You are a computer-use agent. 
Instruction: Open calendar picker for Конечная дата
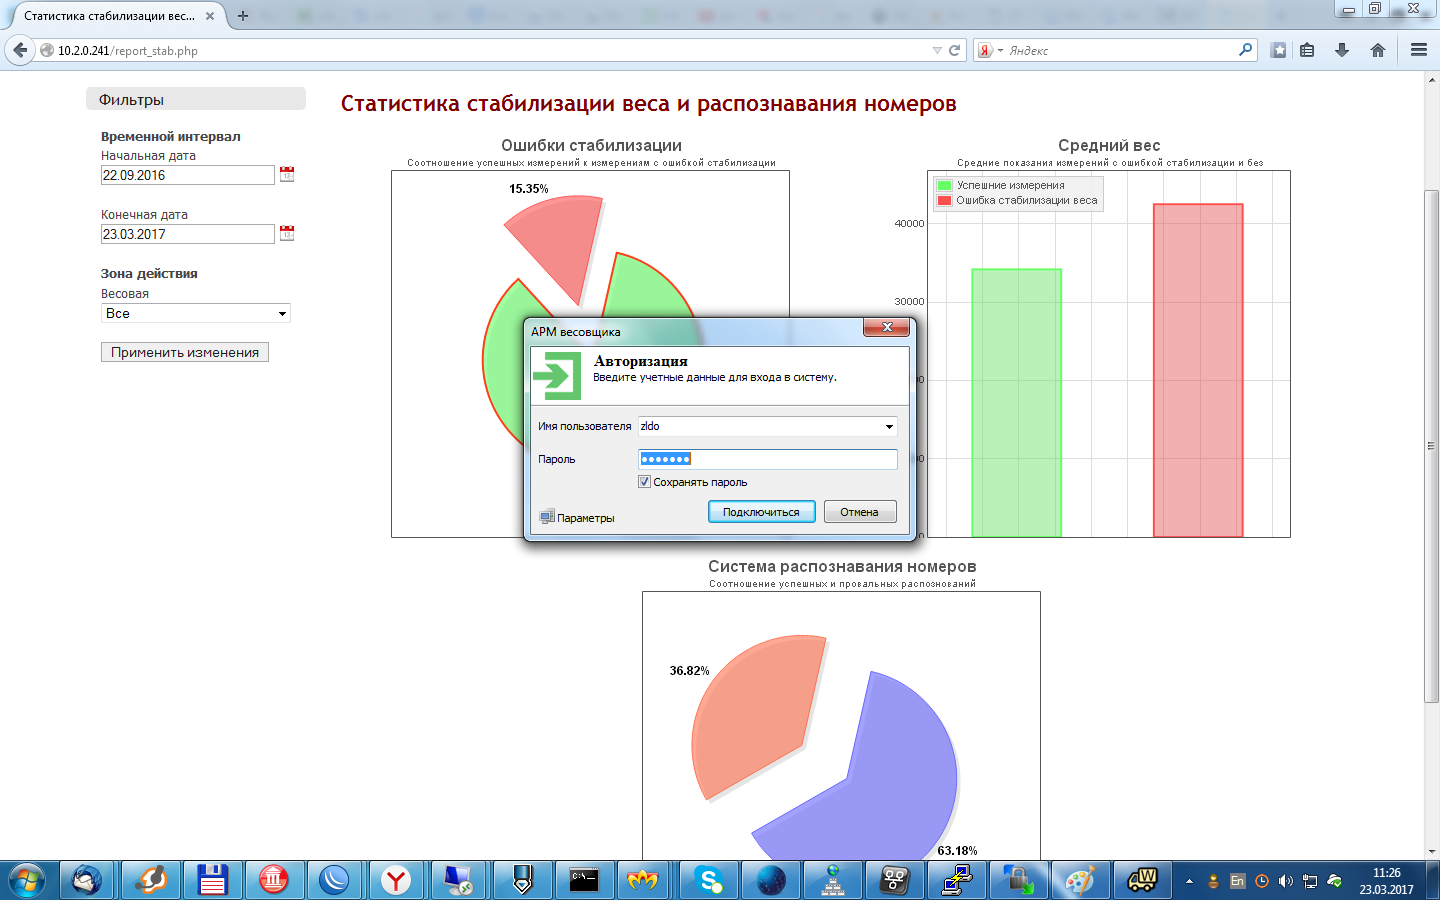pos(287,233)
